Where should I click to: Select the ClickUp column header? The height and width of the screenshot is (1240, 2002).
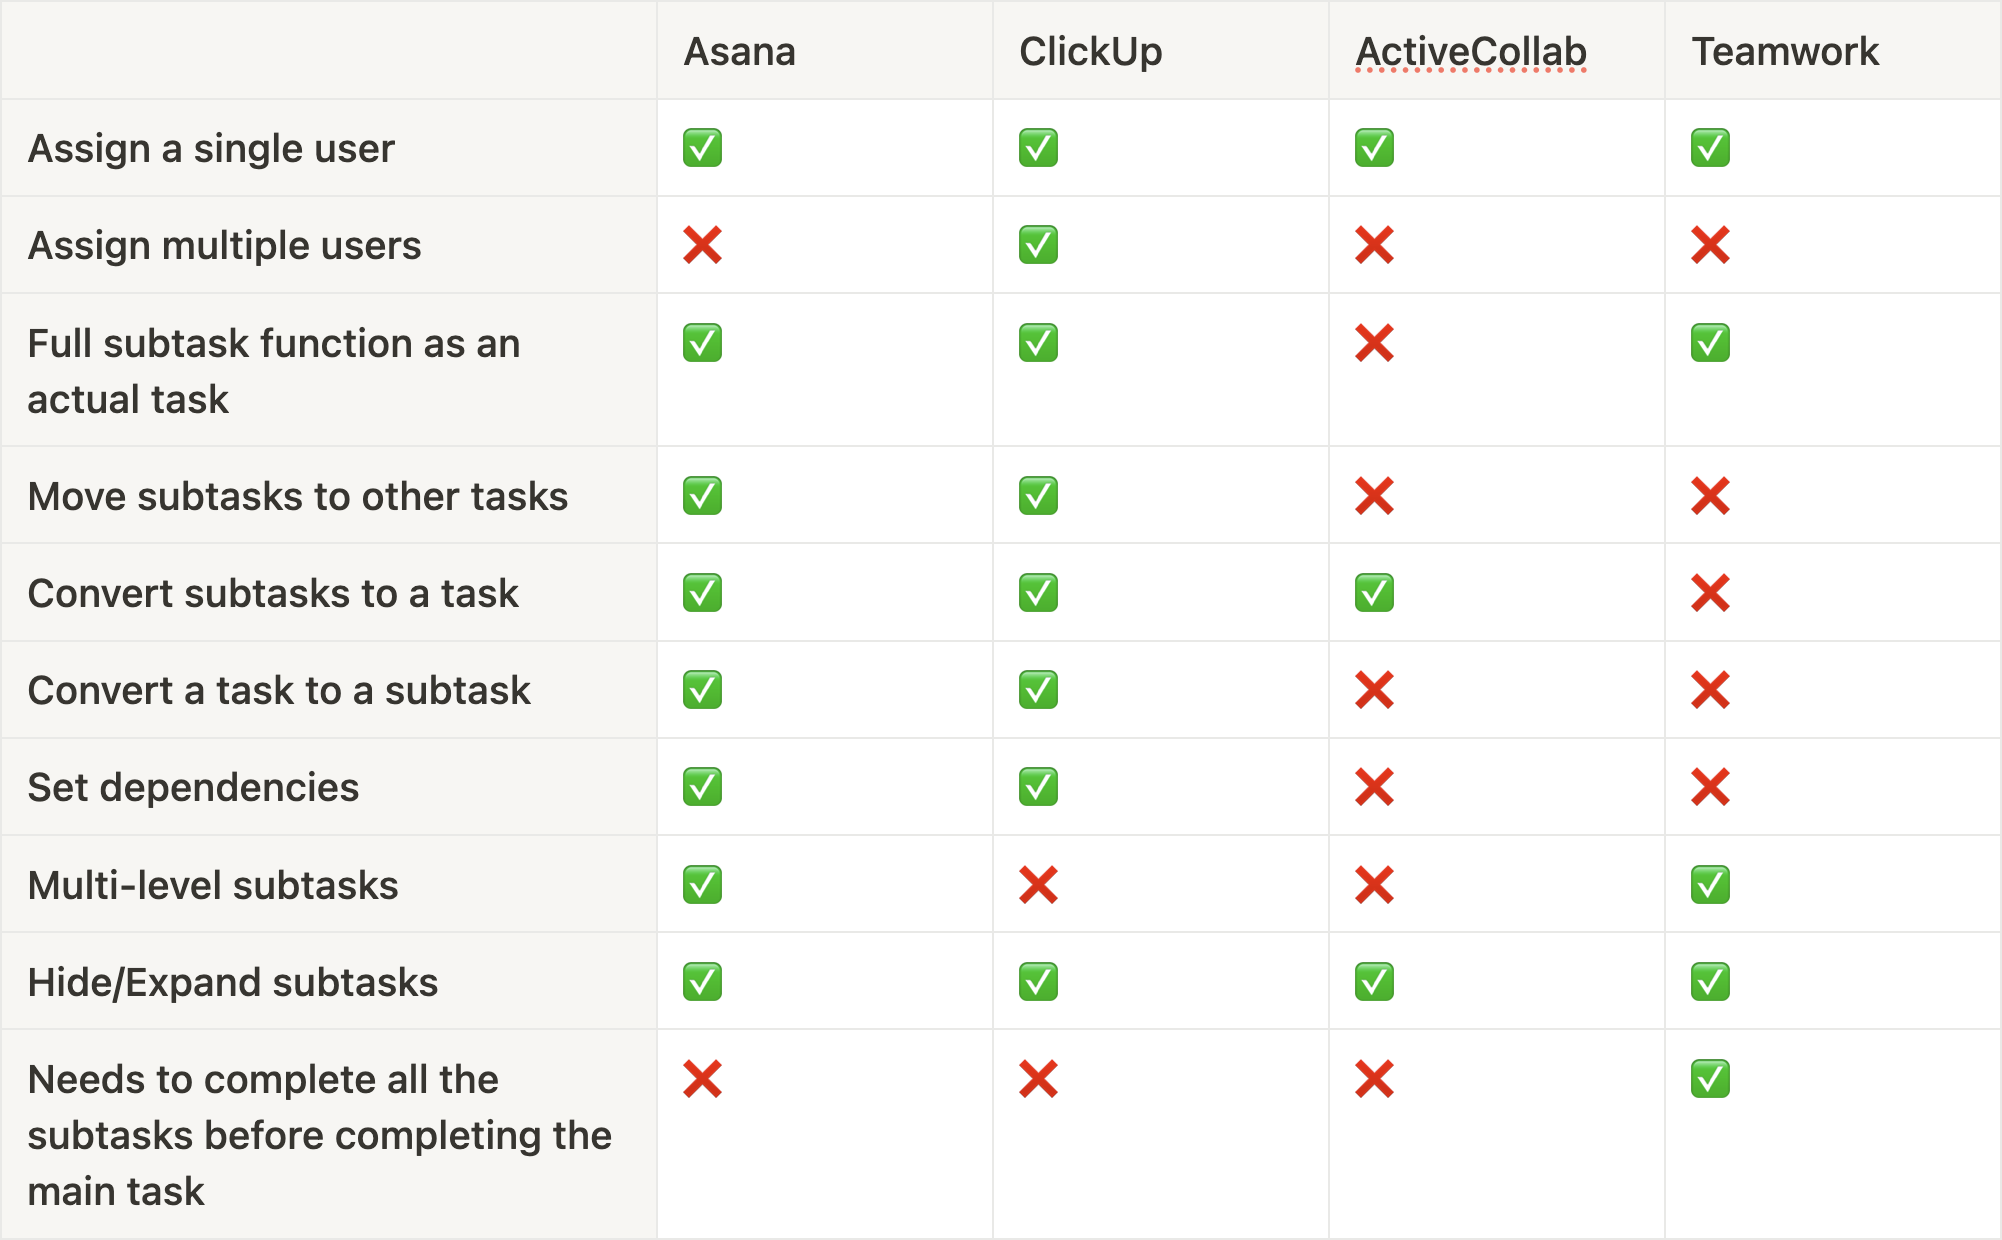1090,52
